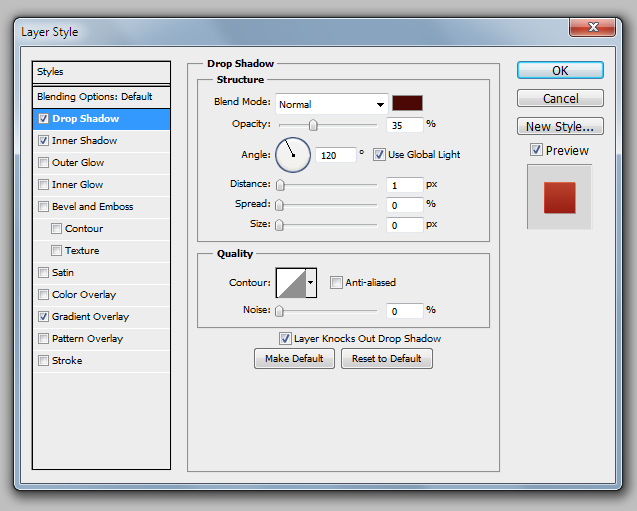Click the Size slider handle

tap(279, 225)
